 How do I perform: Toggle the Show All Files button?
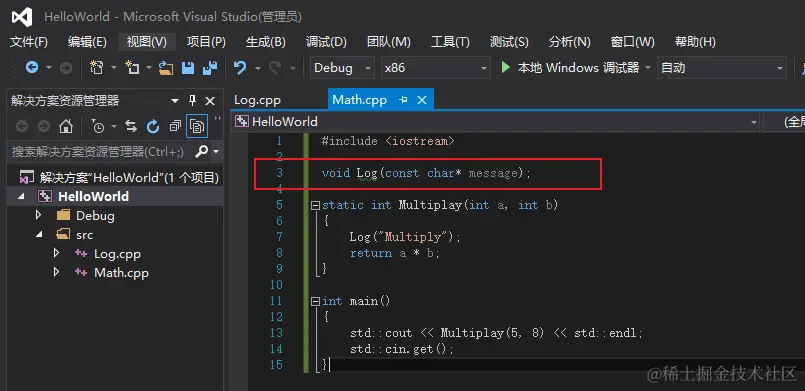pos(197,126)
